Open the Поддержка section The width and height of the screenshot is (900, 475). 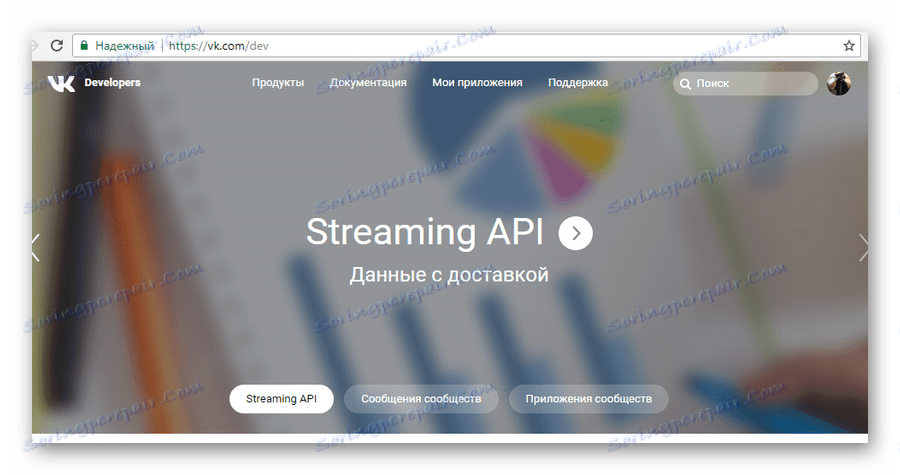point(577,83)
